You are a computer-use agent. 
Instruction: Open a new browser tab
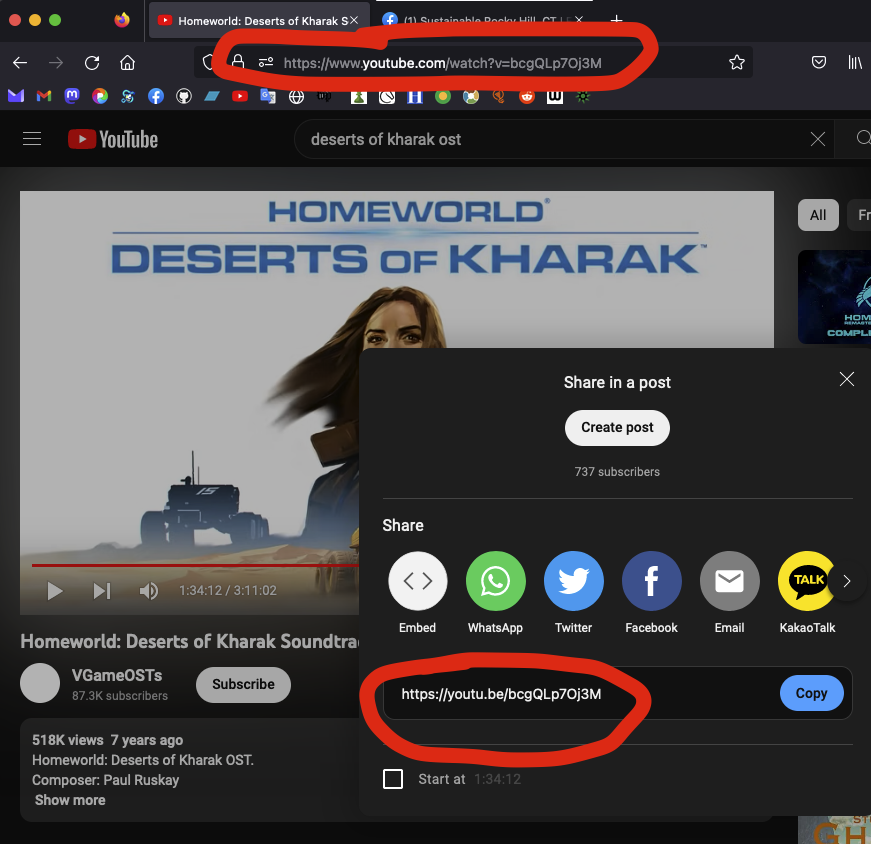616,21
